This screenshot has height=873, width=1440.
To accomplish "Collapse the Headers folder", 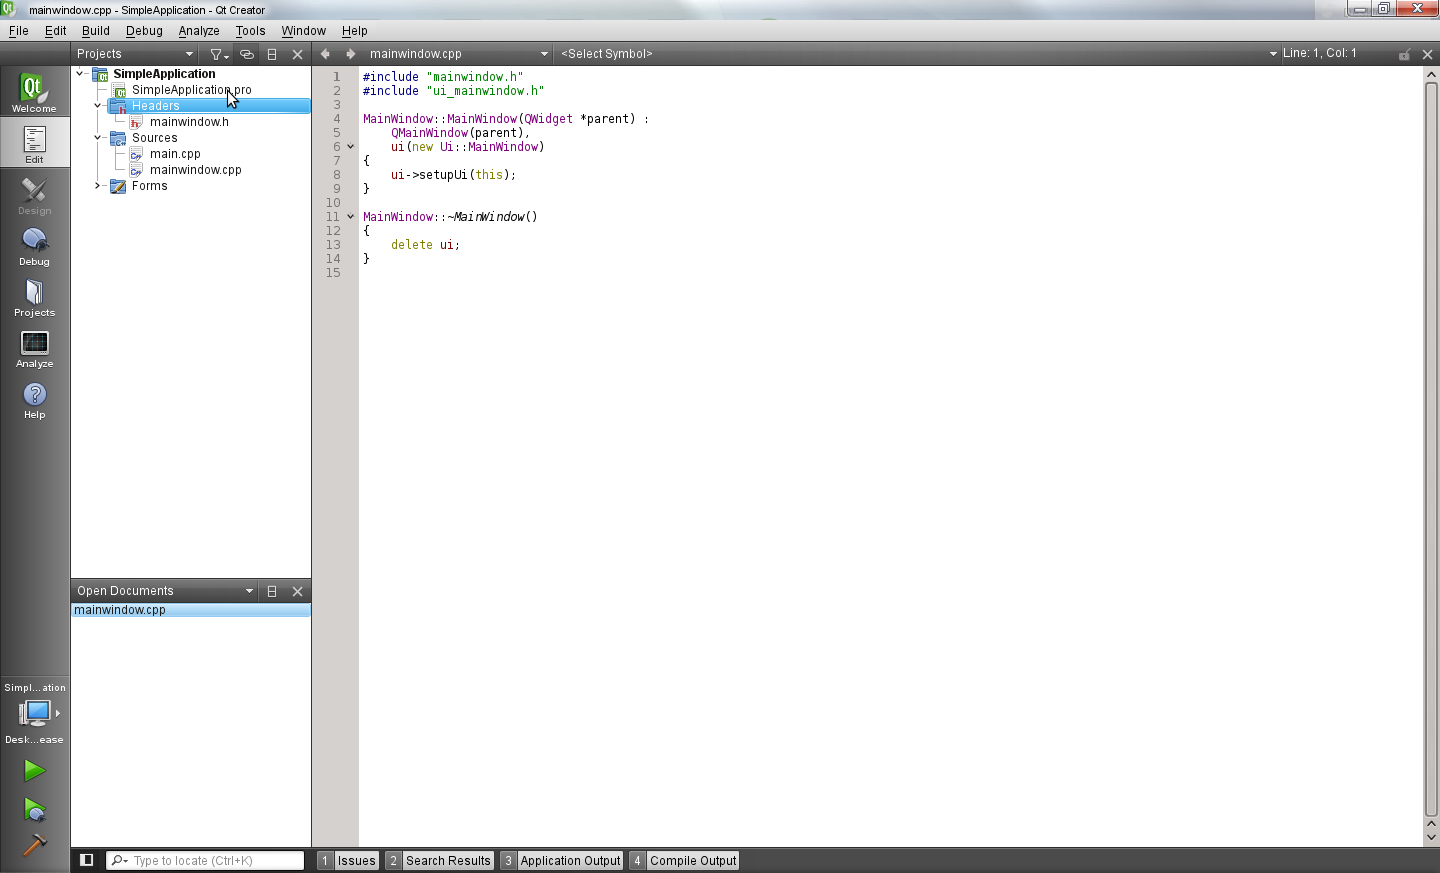I will [98, 106].
